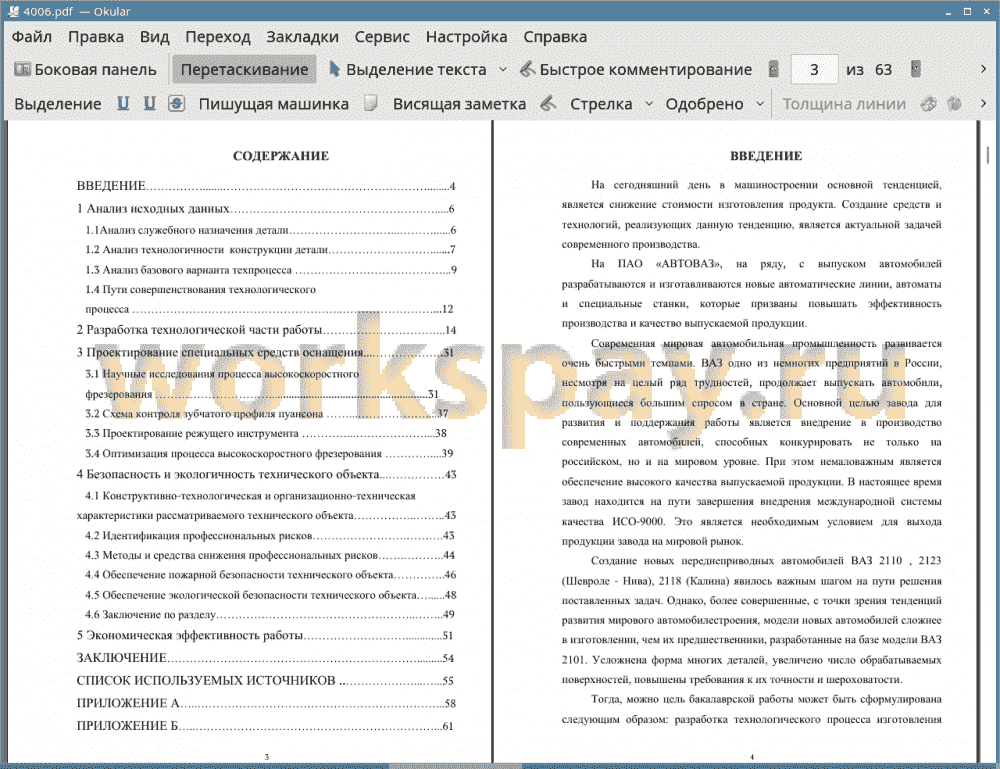The width and height of the screenshot is (1000, 769).
Task: Choose the Висящая заметка inline note tool
Action: [x=459, y=104]
